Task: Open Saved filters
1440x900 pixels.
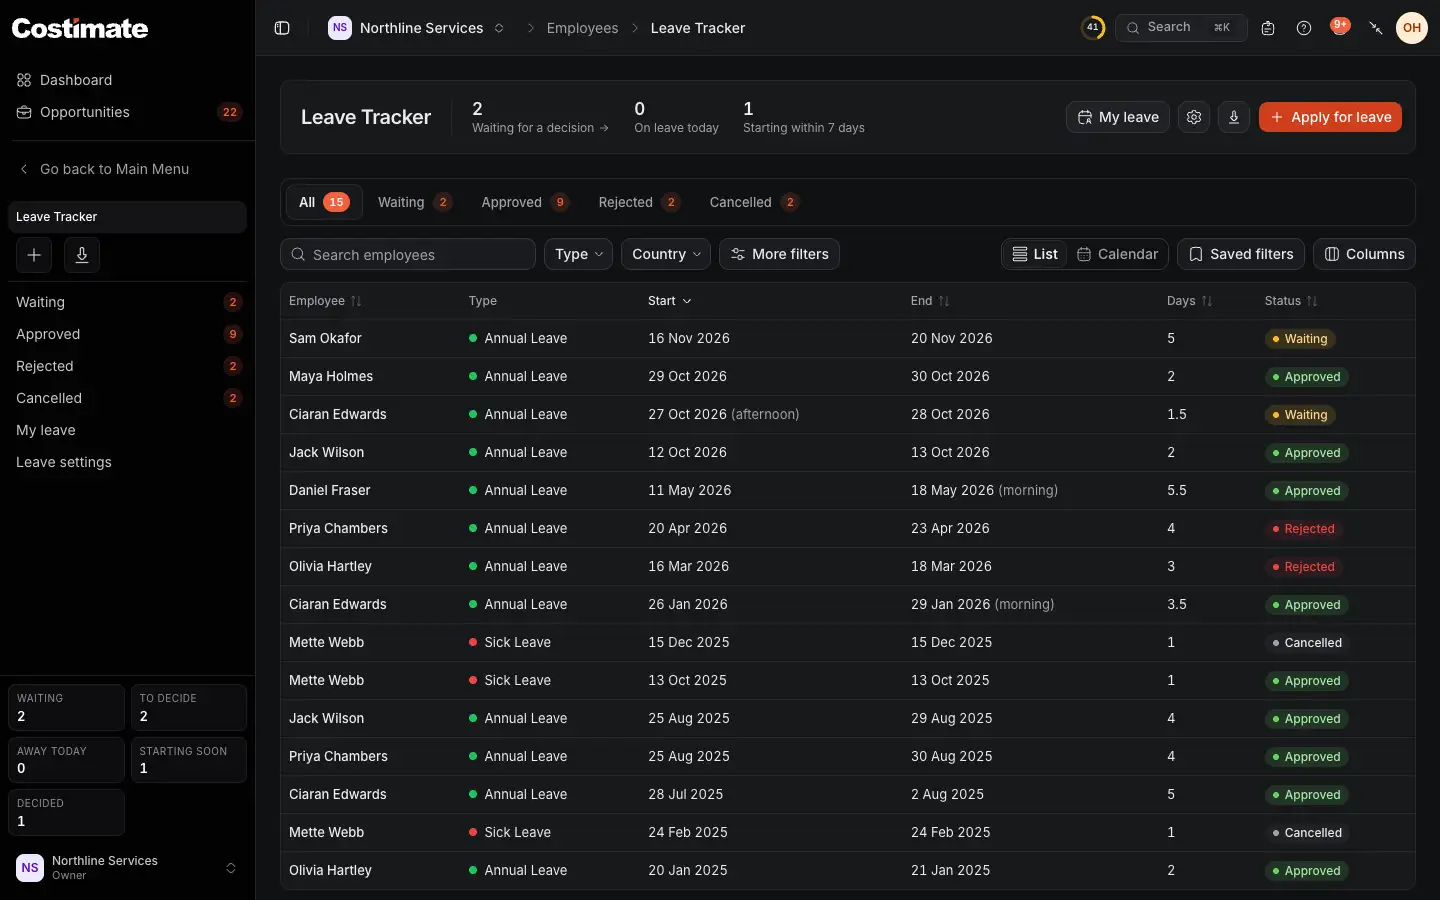Action: click(x=1241, y=254)
